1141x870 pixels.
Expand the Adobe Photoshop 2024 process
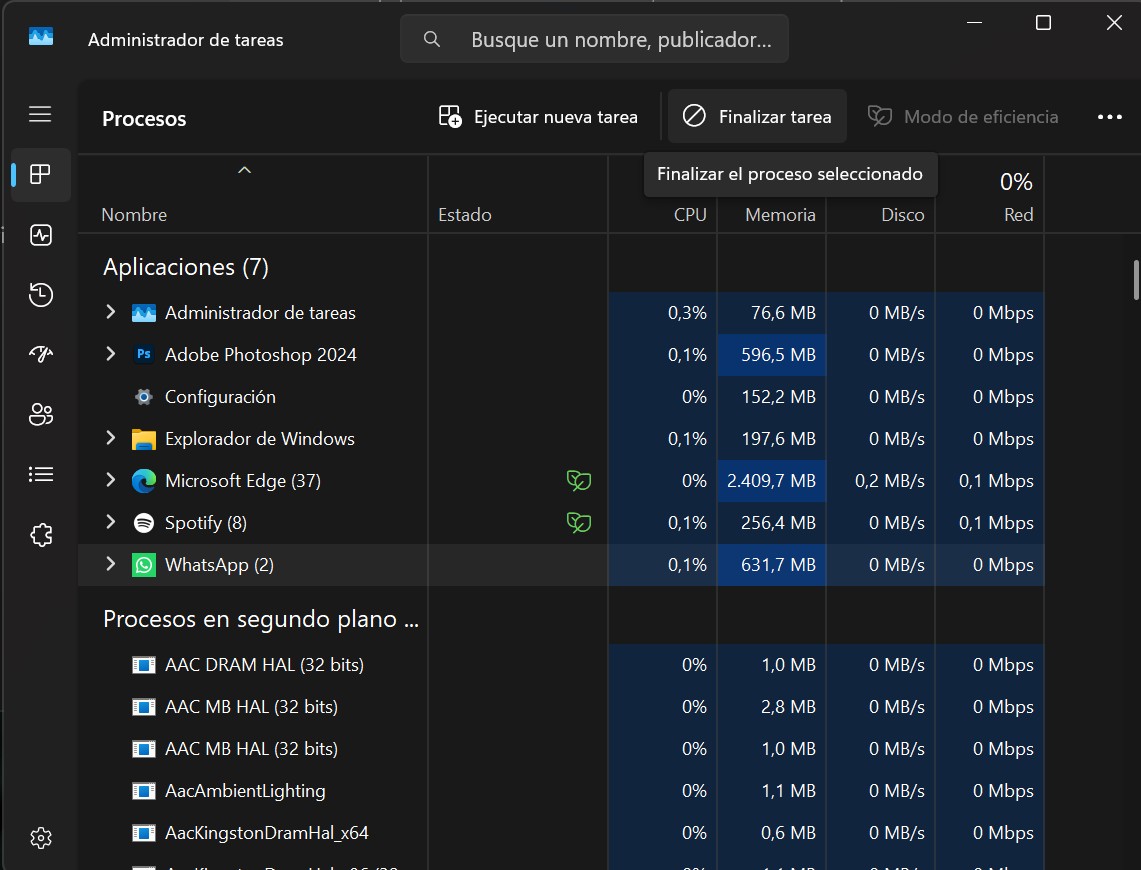pos(111,354)
